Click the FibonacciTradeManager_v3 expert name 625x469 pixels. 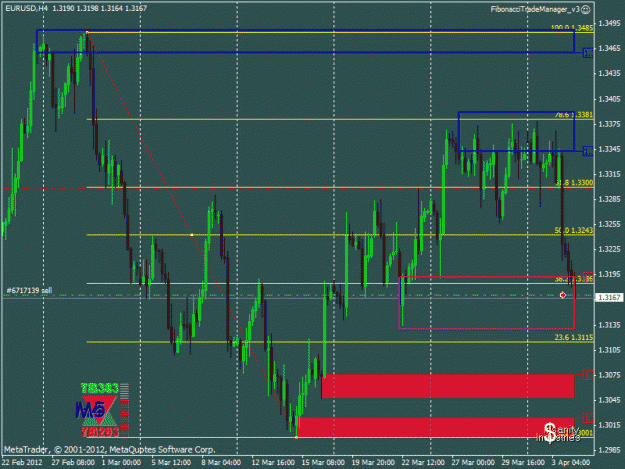[x=535, y=9]
